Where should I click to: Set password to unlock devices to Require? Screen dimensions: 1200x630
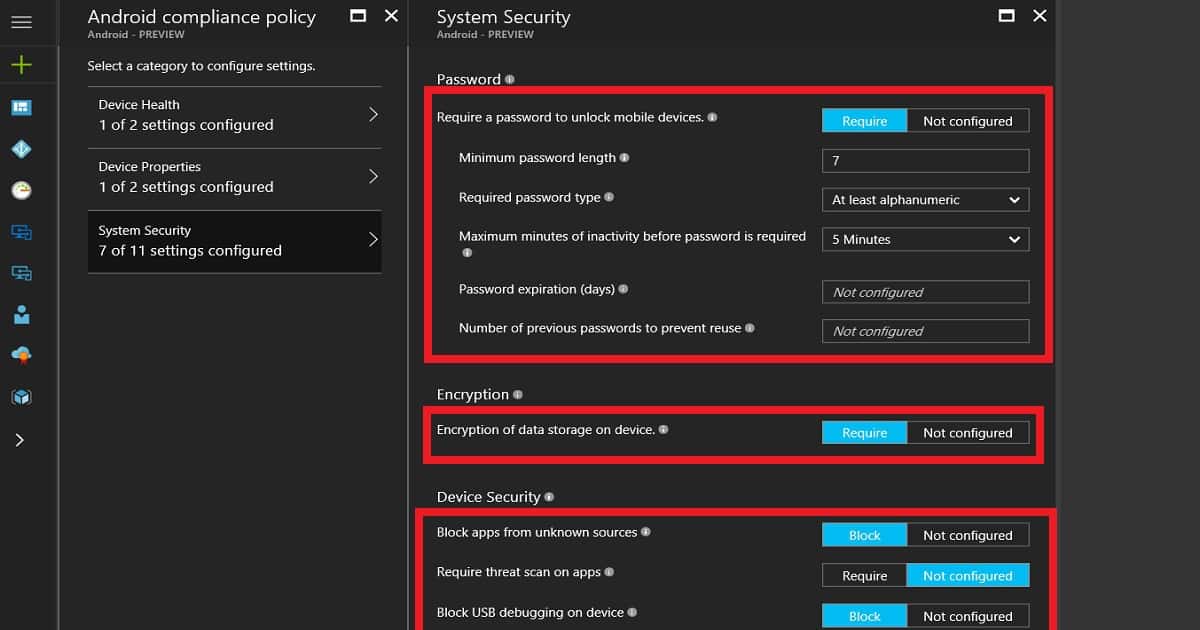pos(864,121)
